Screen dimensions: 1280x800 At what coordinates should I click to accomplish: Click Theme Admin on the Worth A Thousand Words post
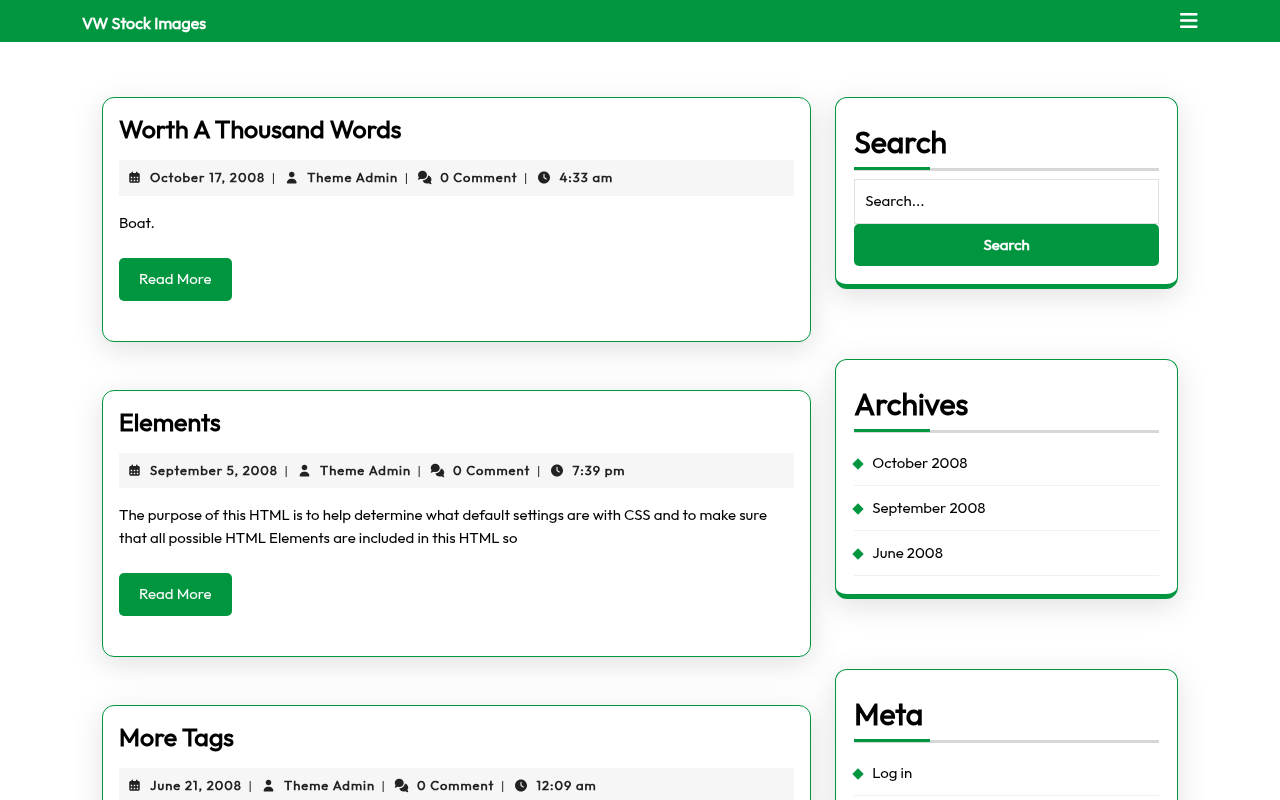coord(352,178)
